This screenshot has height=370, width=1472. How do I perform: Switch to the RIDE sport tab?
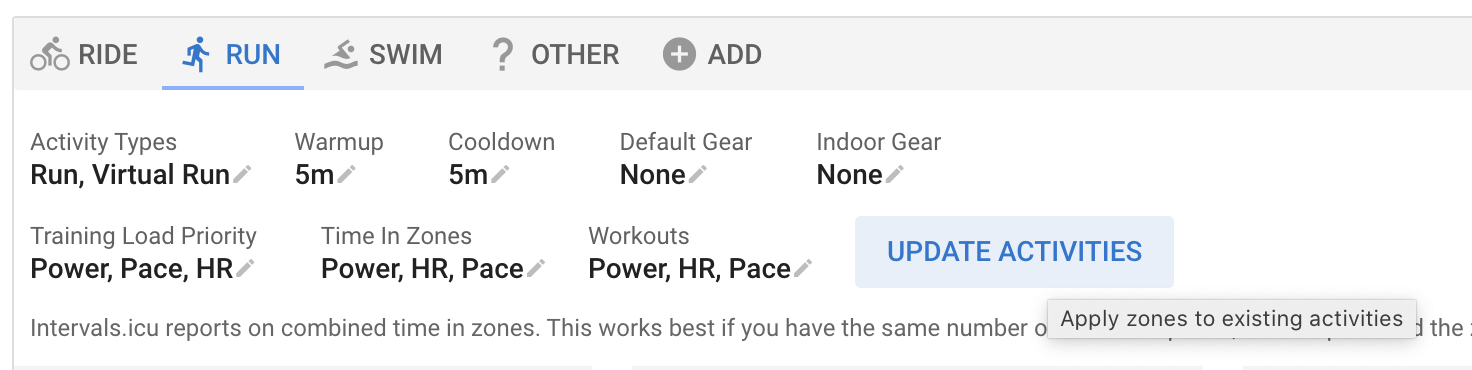pos(84,54)
